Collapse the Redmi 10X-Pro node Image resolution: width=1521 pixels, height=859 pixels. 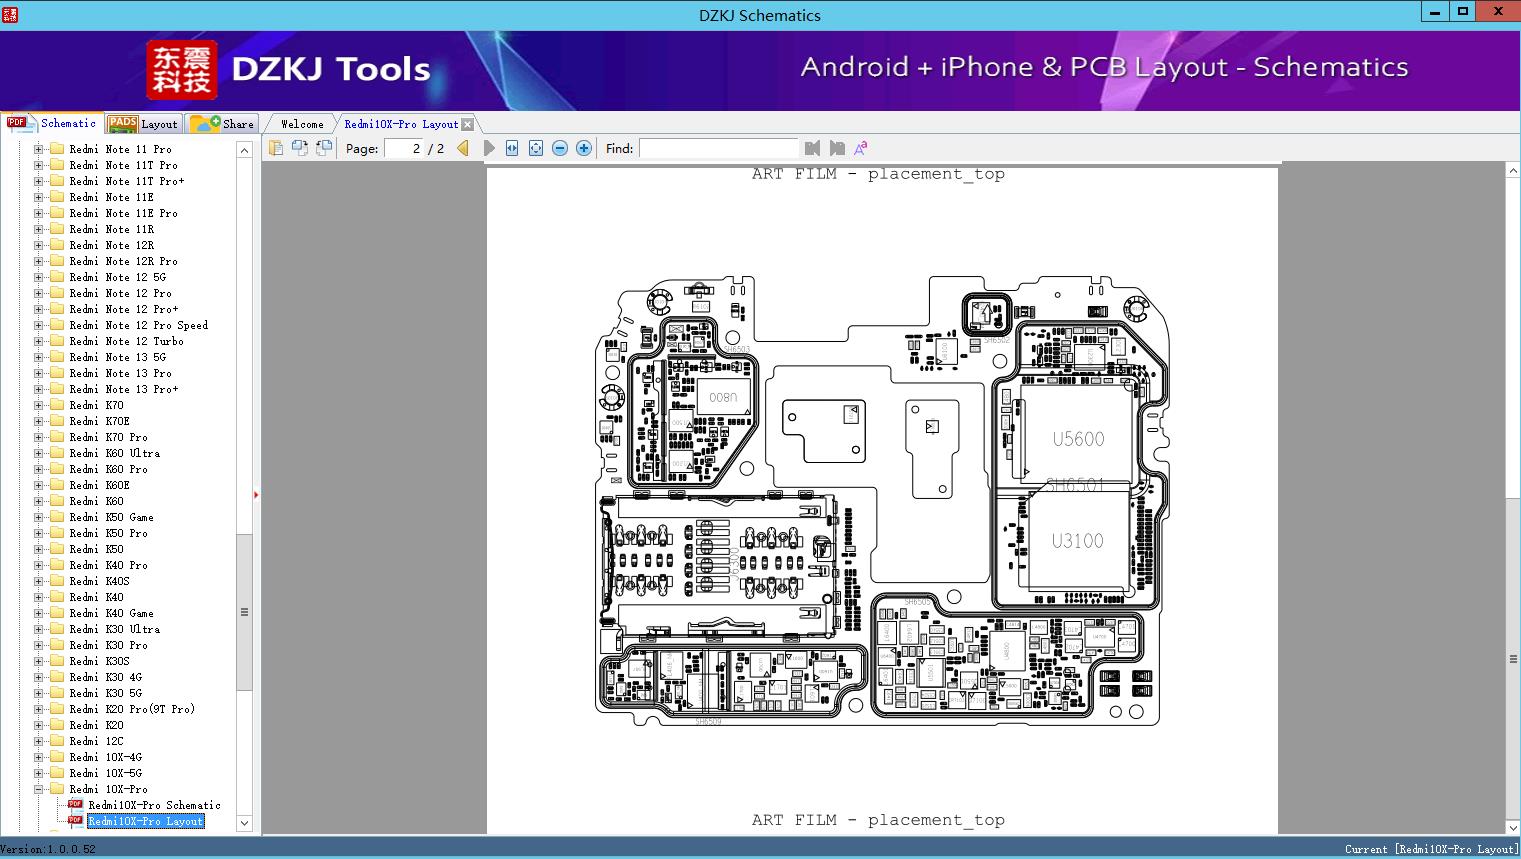tap(38, 789)
